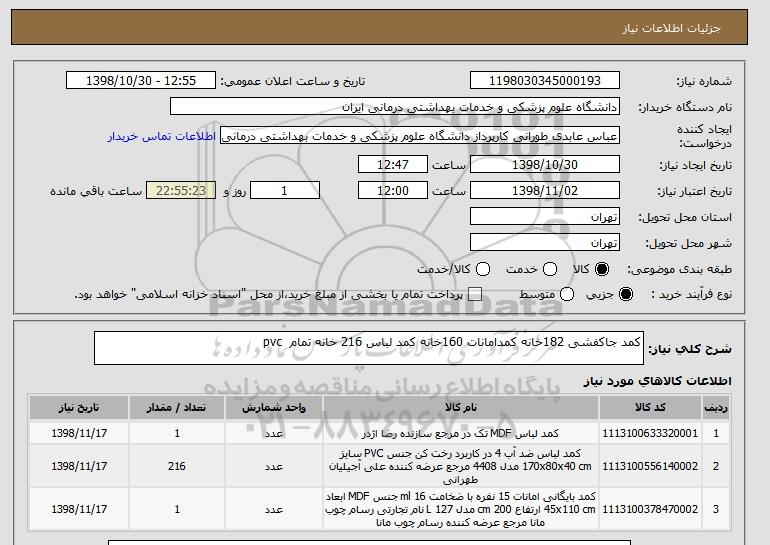Click product code 1113100633320001
The width and height of the screenshot is (770, 545).
(650, 433)
